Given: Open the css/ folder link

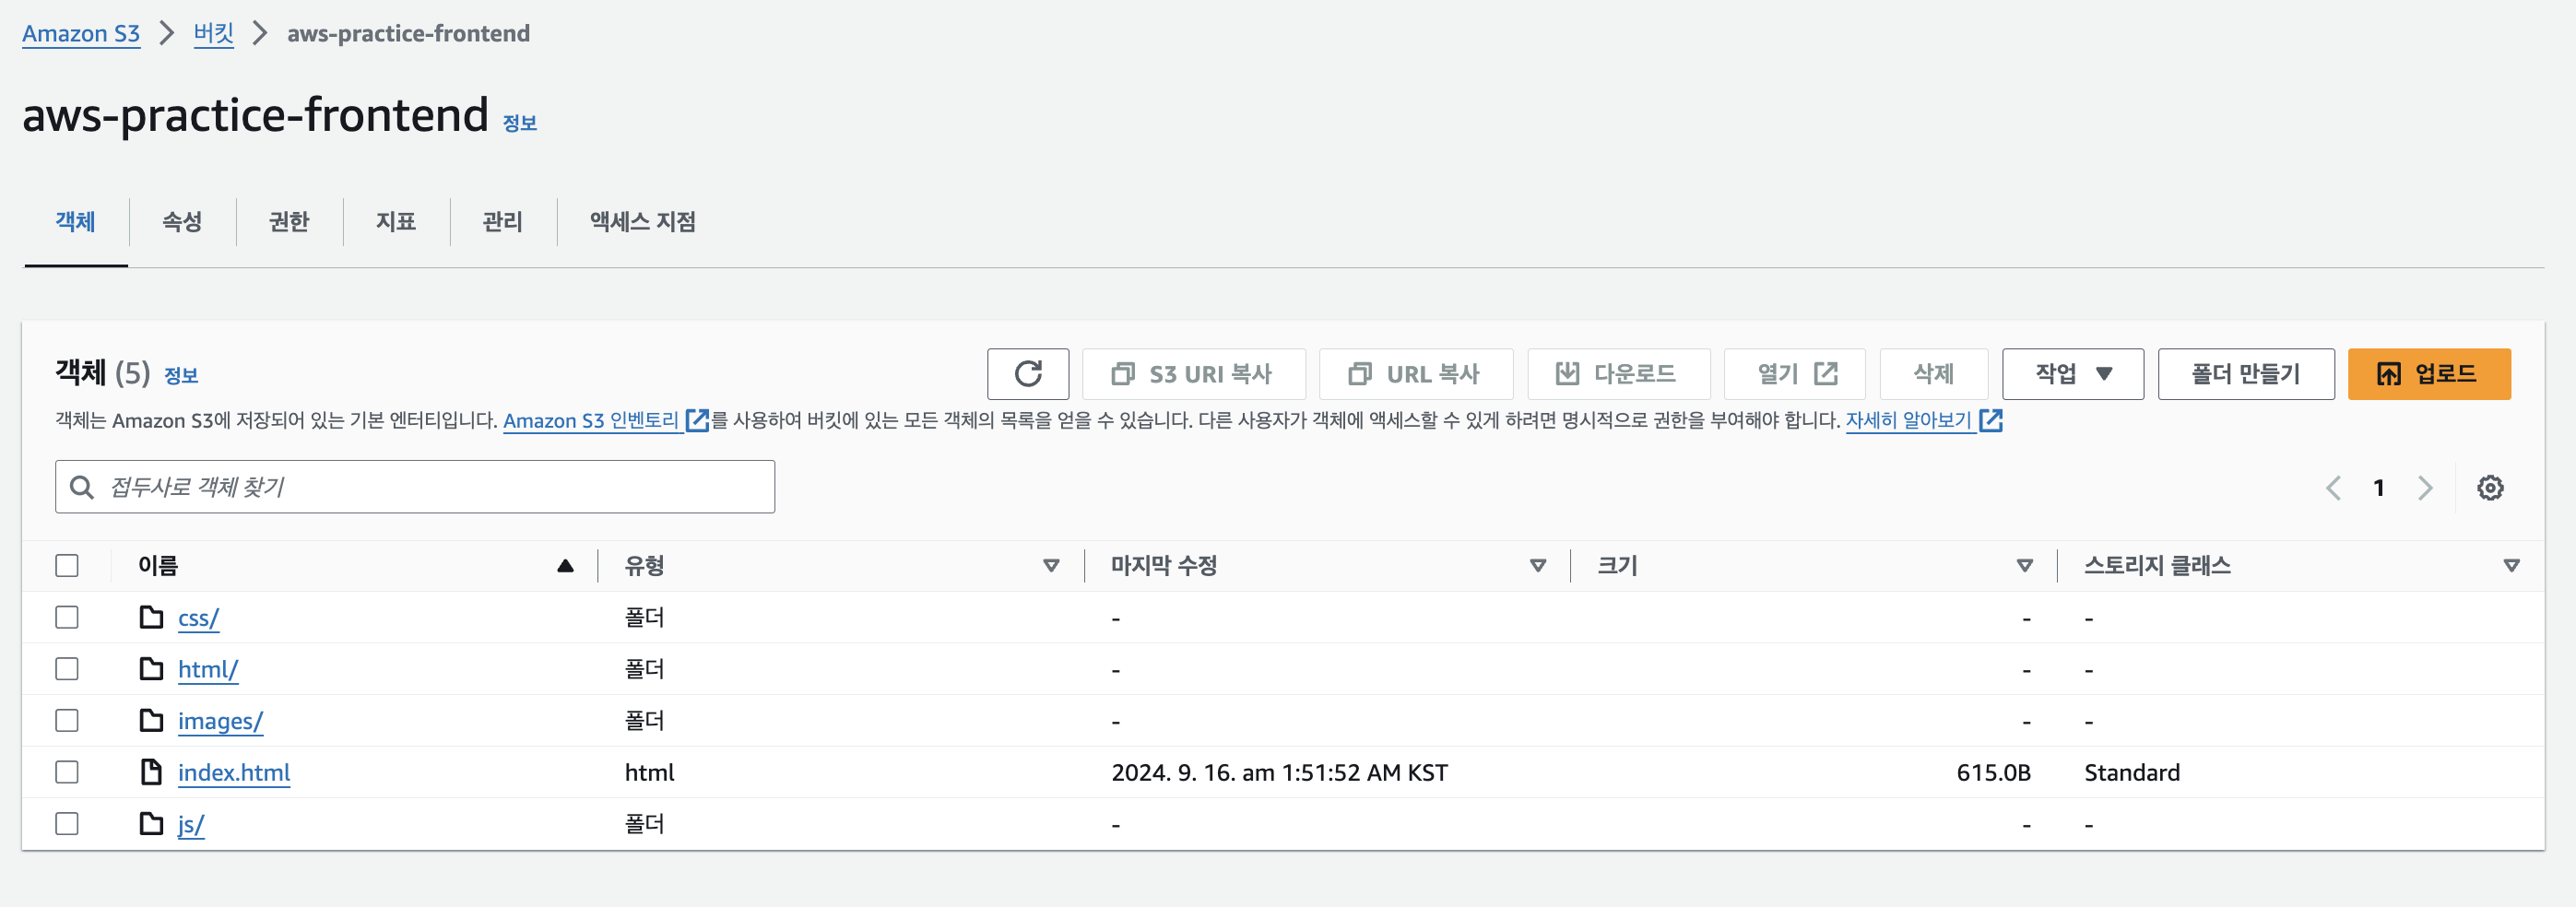Looking at the screenshot, I should tap(198, 618).
